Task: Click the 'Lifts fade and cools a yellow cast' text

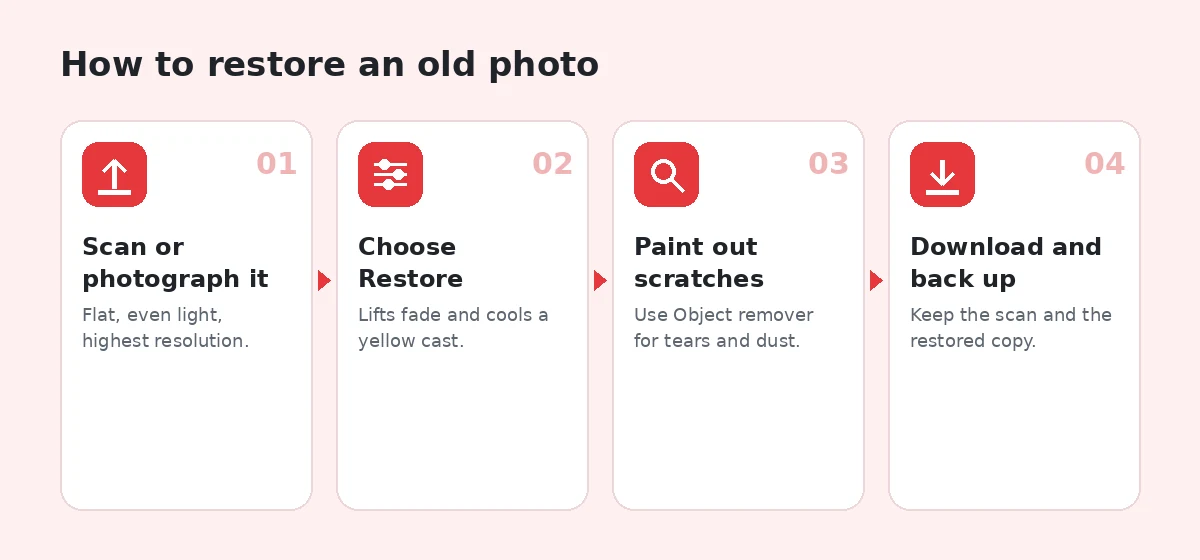Action: coord(453,328)
